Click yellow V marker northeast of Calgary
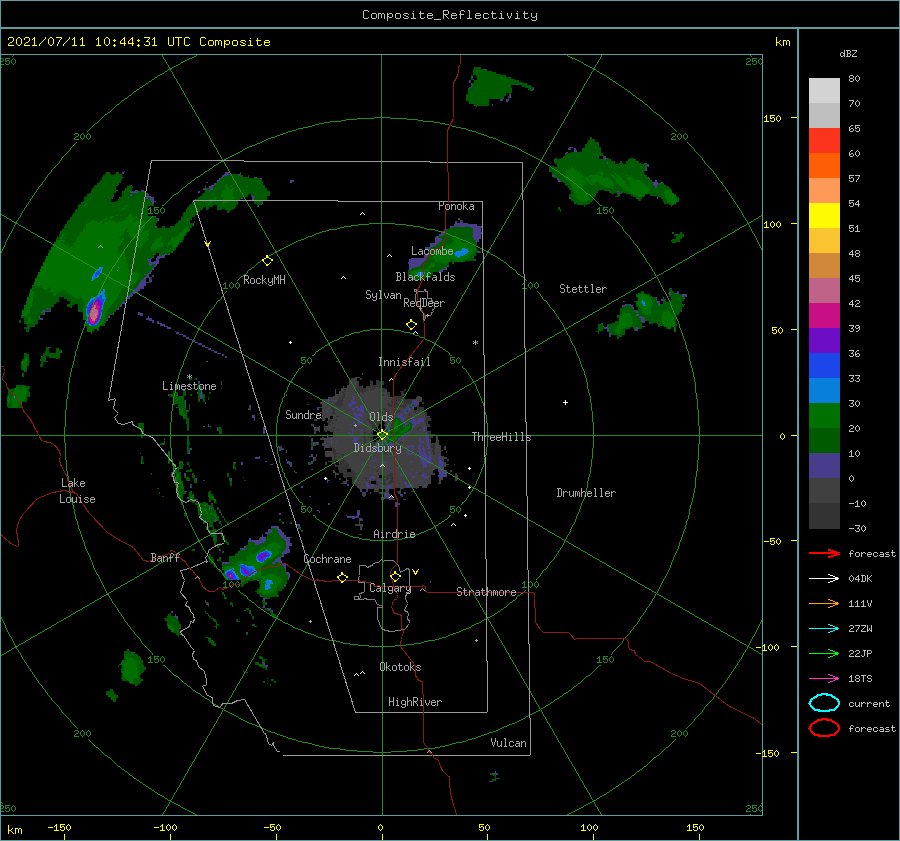Viewport: 900px width, 841px height. click(x=415, y=572)
